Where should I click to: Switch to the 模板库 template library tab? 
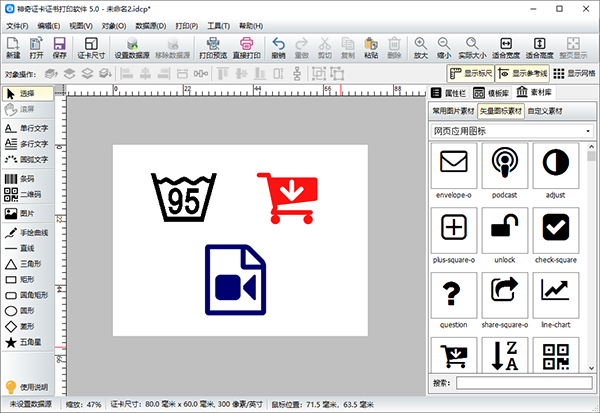(x=491, y=93)
